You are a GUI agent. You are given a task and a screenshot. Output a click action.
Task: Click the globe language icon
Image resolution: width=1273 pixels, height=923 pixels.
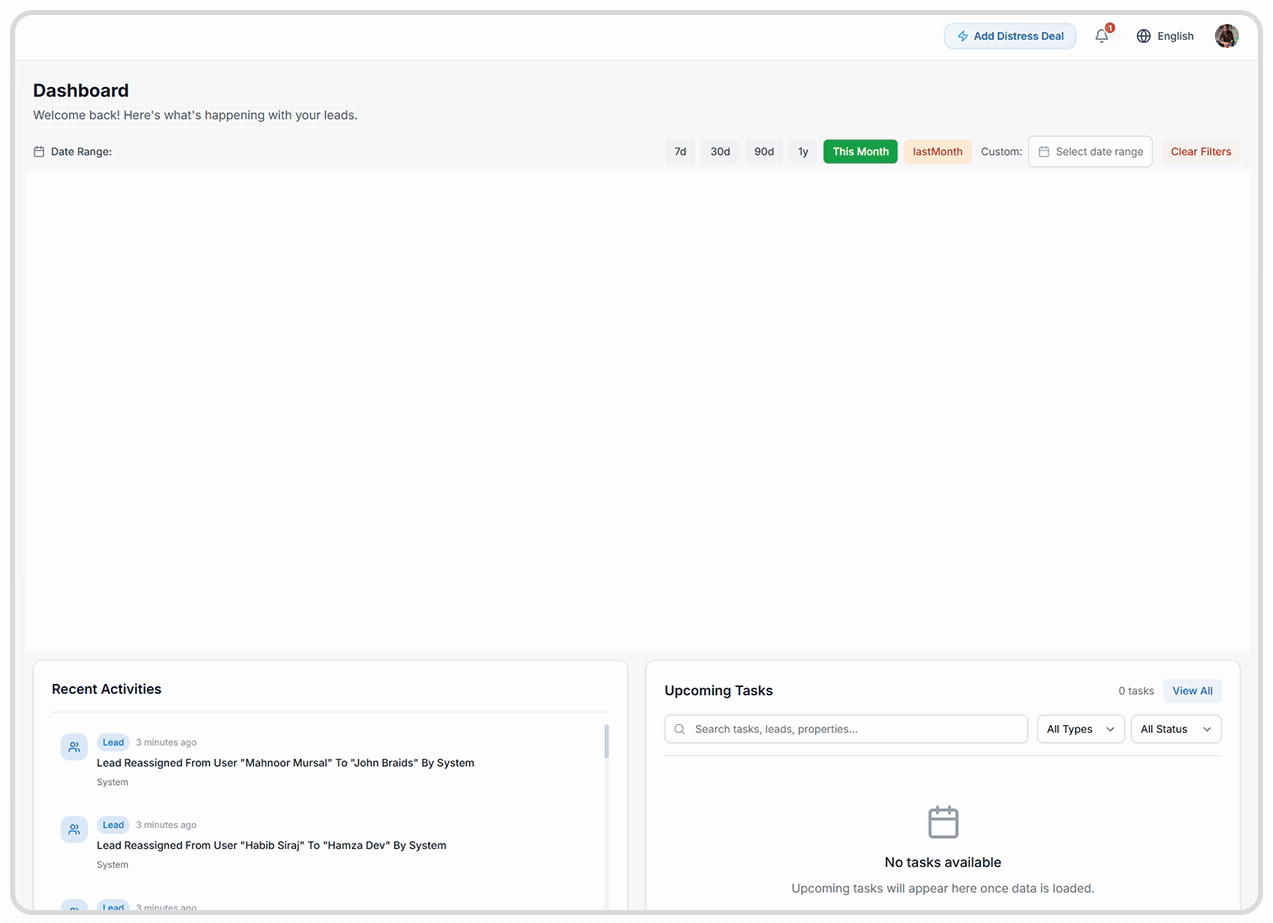coord(1144,36)
